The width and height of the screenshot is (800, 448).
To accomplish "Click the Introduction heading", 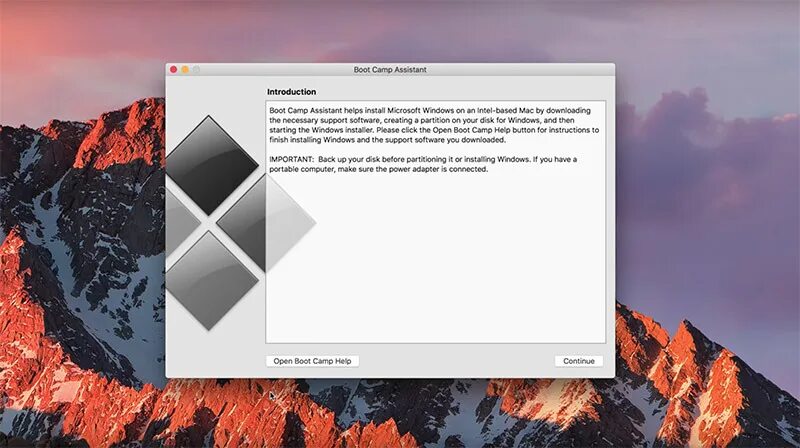I will 291,92.
